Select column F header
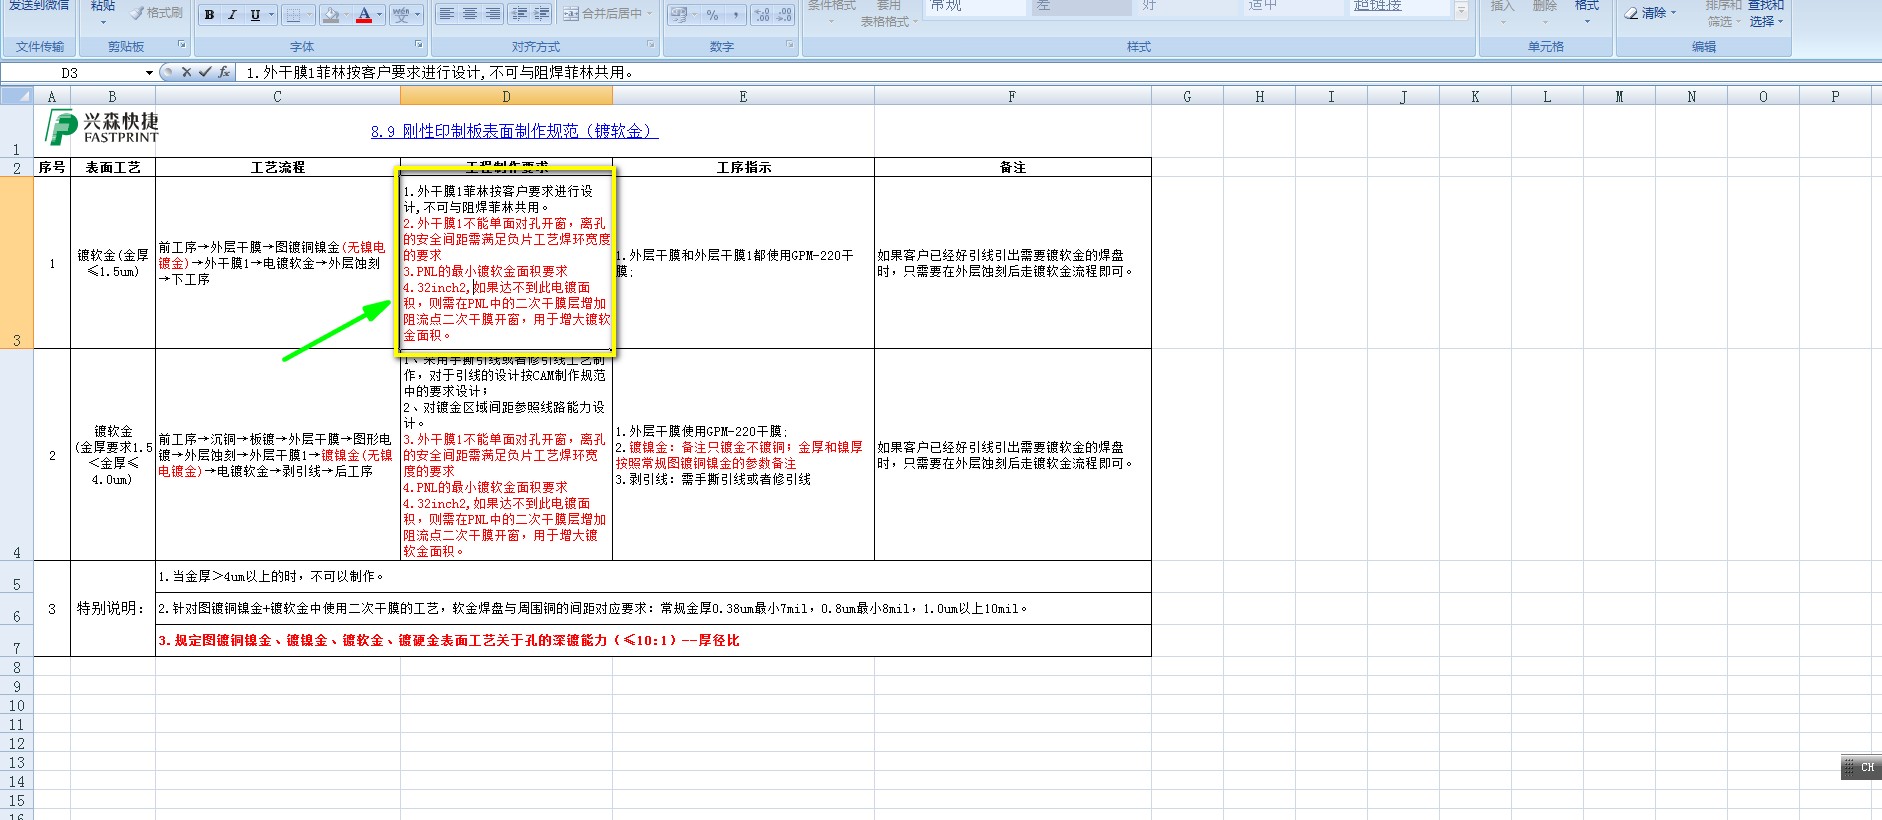1882x820 pixels. pyautogui.click(x=1012, y=96)
